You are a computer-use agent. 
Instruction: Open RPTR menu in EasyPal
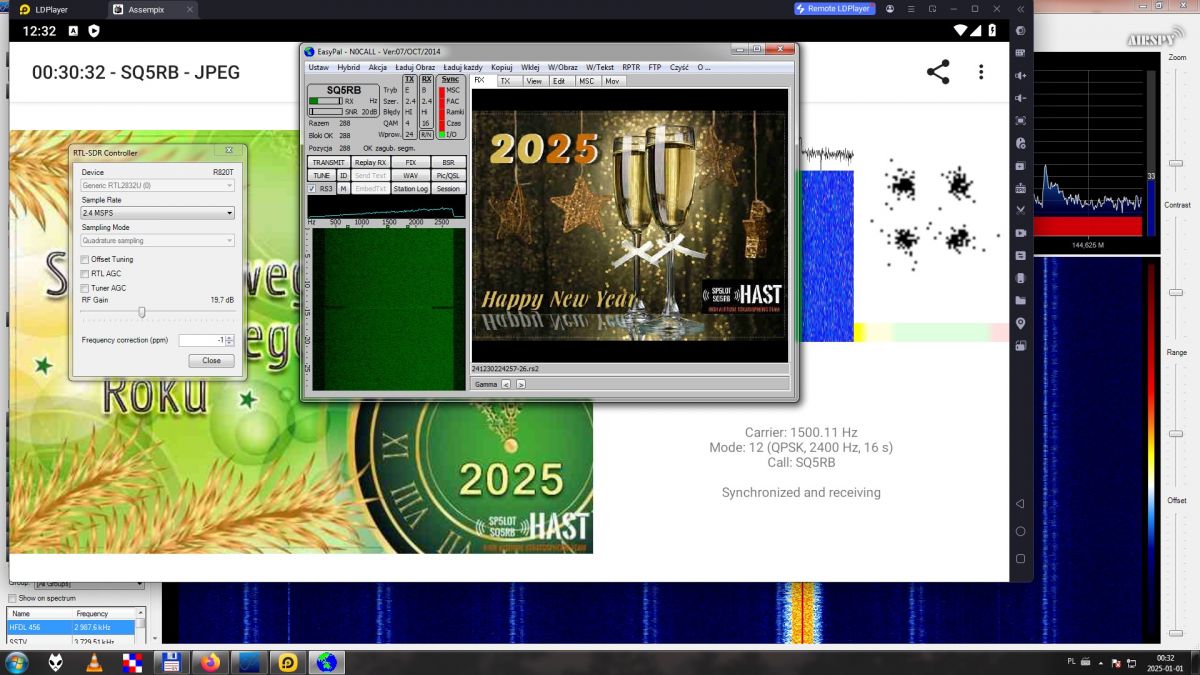pyautogui.click(x=631, y=67)
